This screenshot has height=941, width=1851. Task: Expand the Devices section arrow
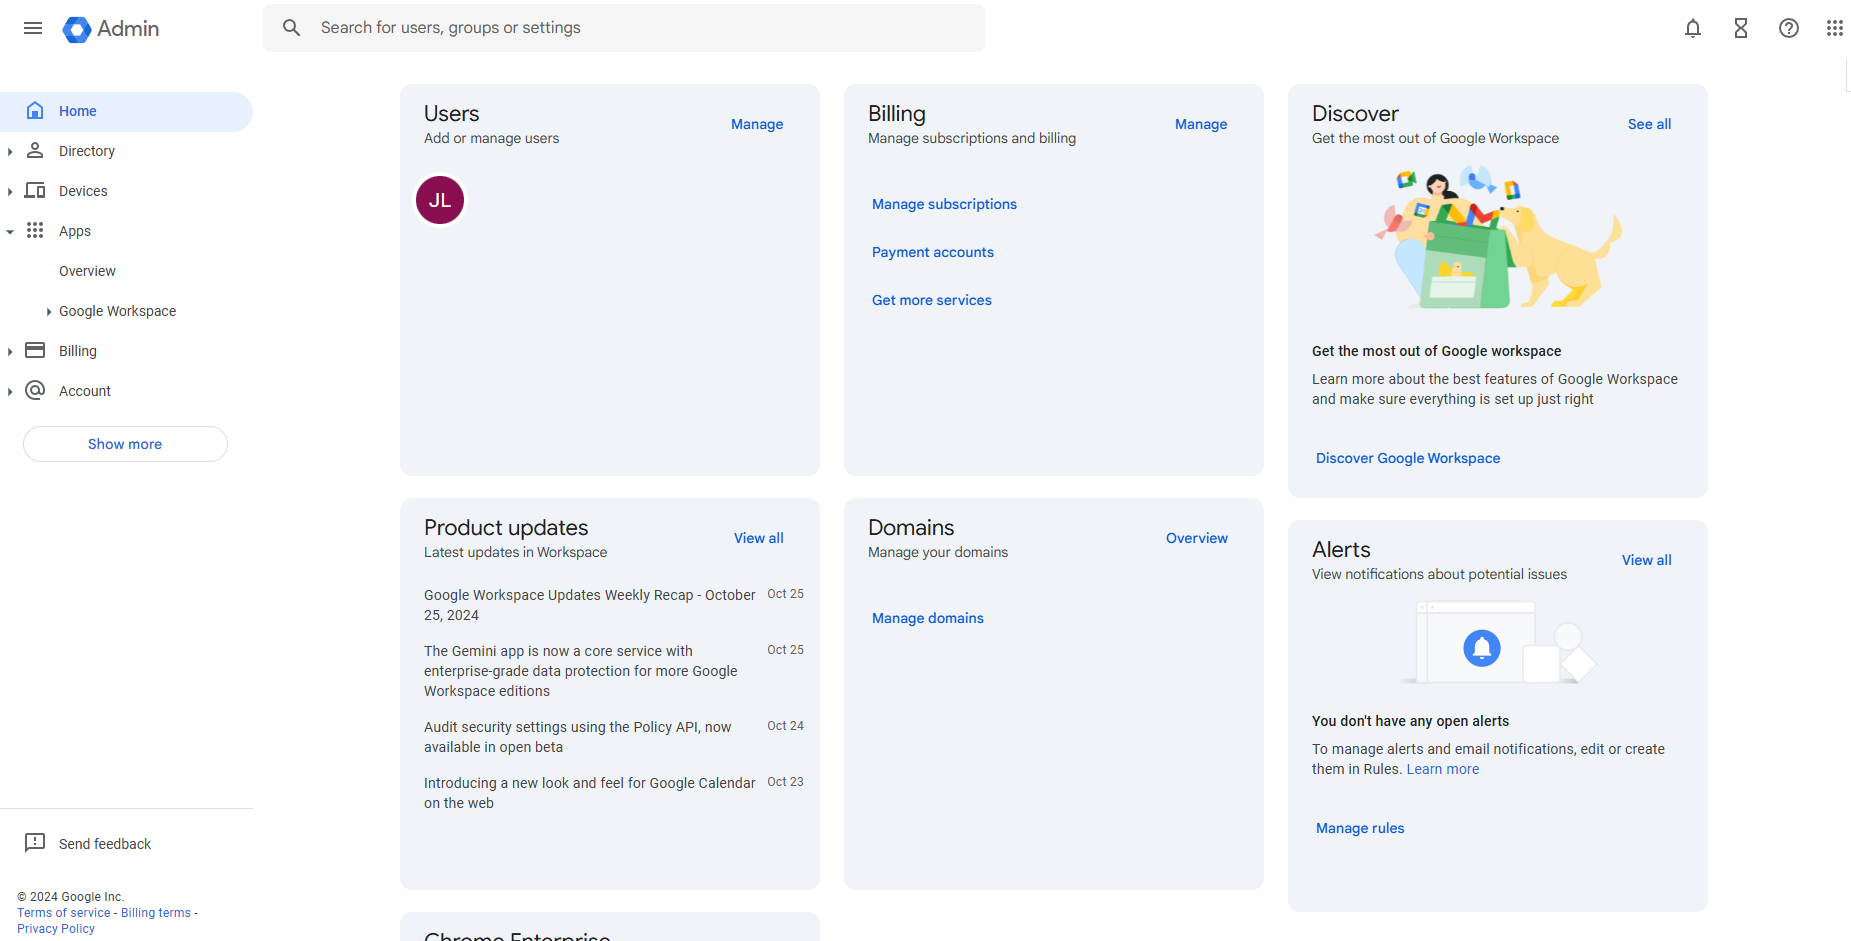pos(10,191)
